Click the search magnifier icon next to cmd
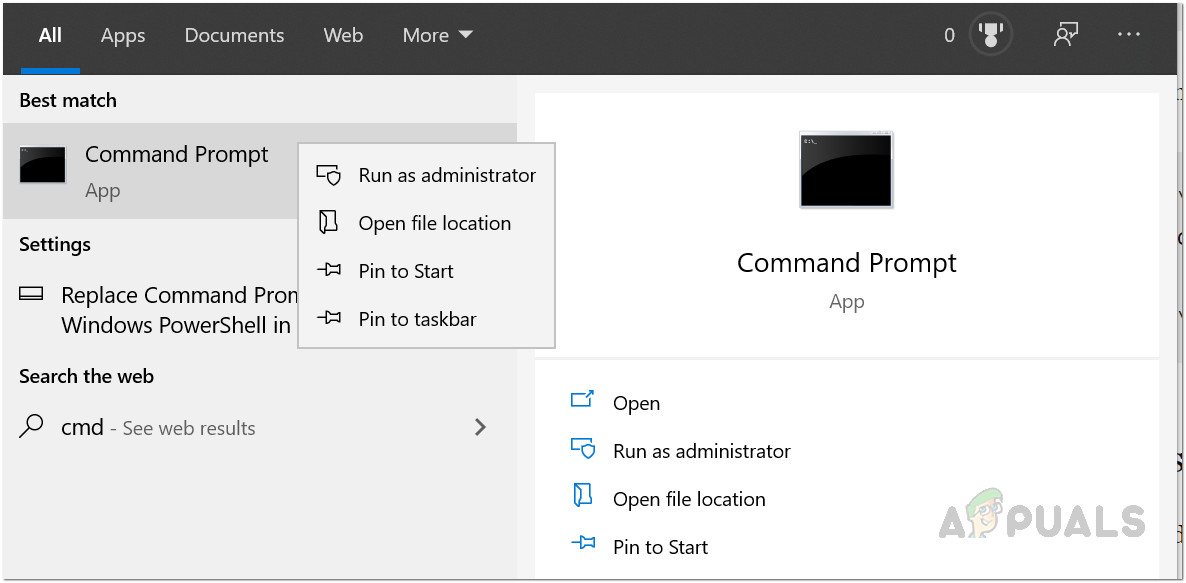 (32, 427)
